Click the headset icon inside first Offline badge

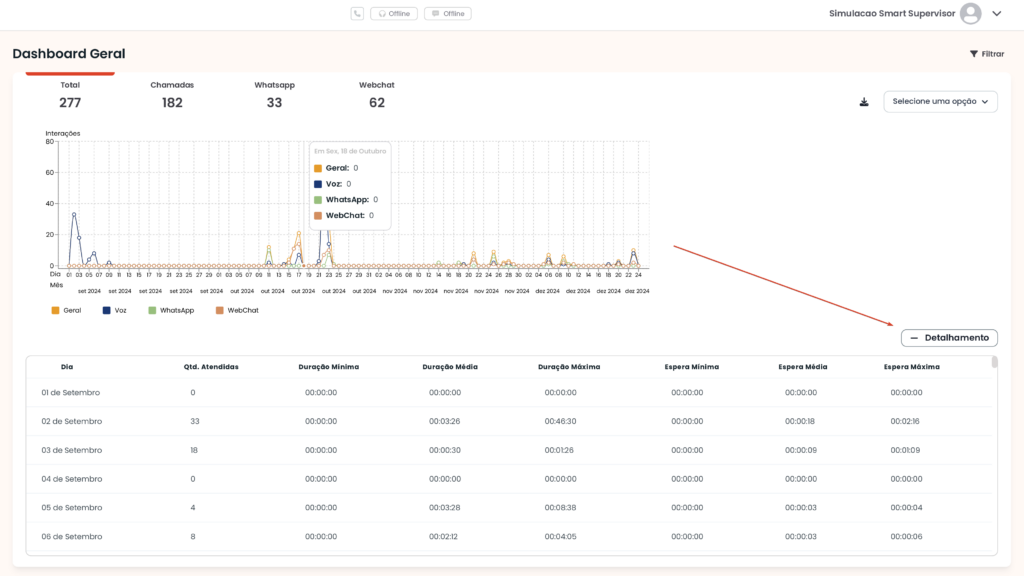pos(381,13)
